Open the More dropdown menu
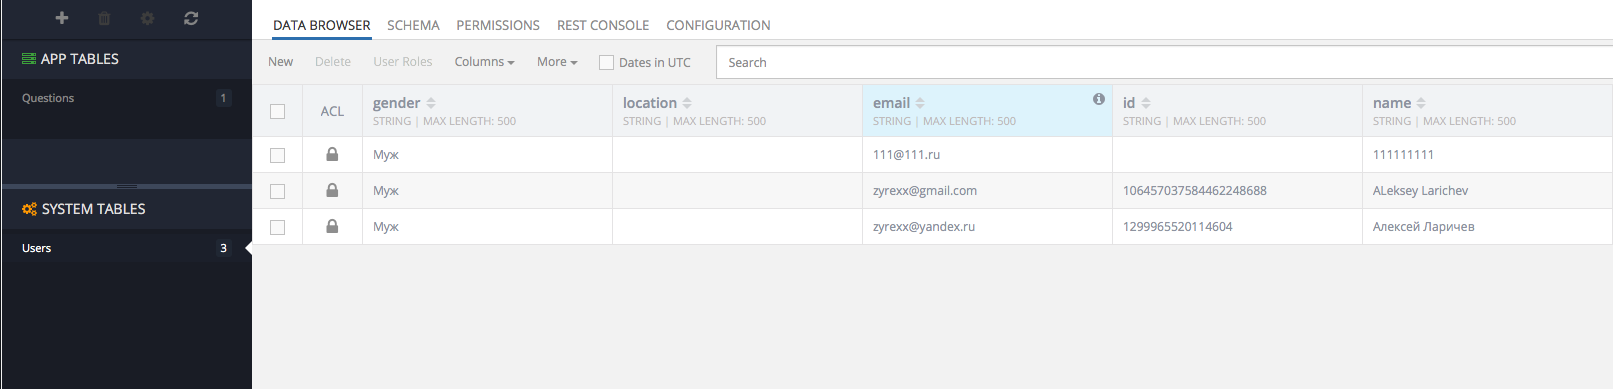This screenshot has width=1613, height=389. pyautogui.click(x=557, y=62)
